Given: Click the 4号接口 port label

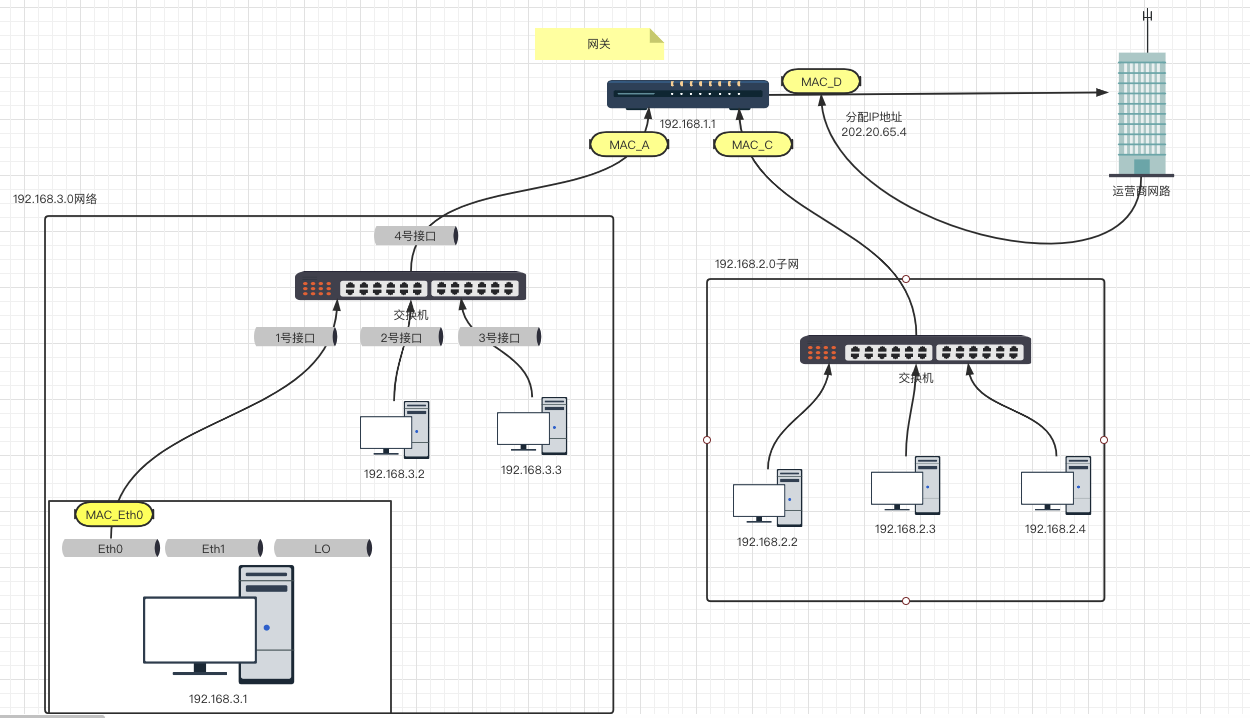Looking at the screenshot, I should coord(415,236).
